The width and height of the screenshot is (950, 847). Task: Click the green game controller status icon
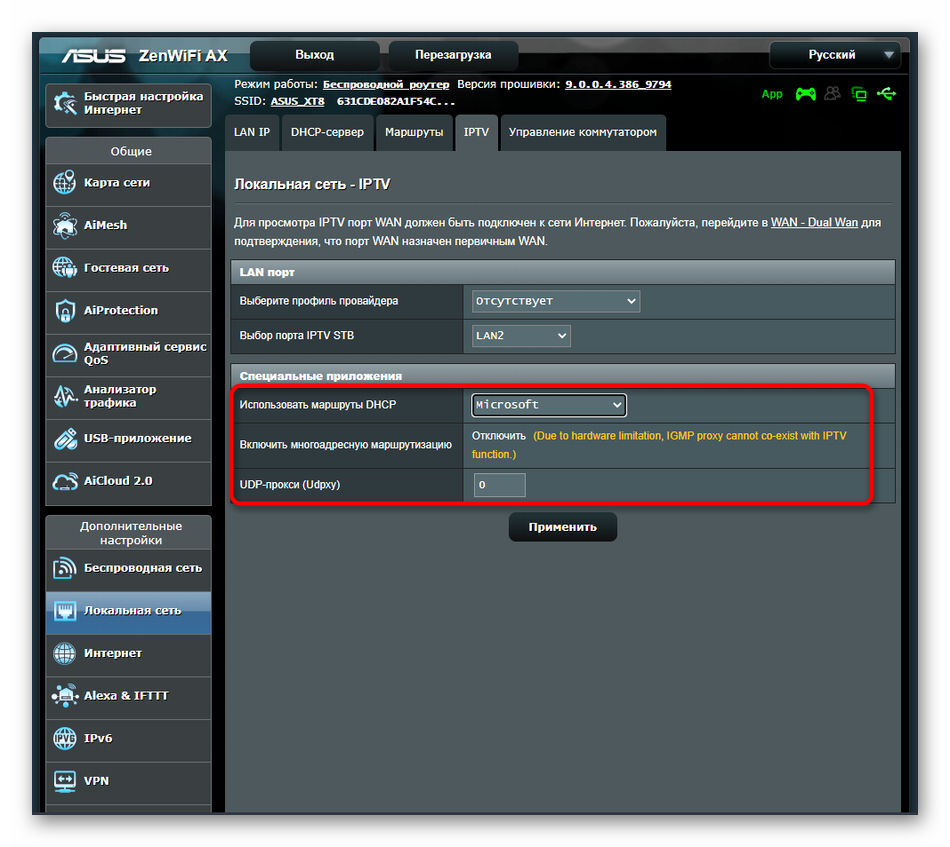point(805,94)
